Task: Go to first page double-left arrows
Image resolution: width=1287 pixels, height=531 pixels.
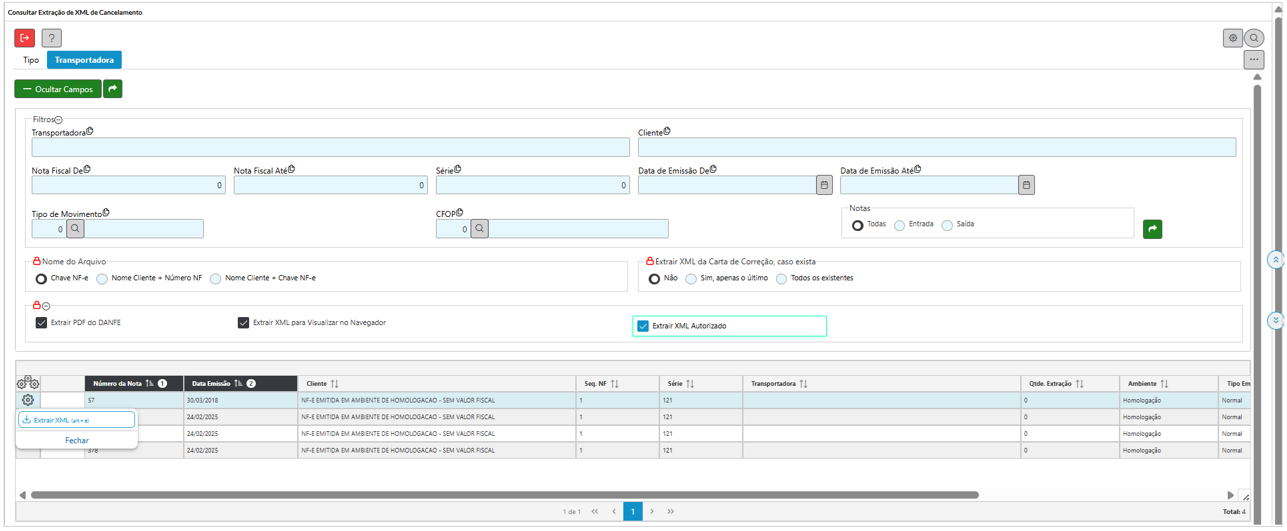Action: pos(595,511)
